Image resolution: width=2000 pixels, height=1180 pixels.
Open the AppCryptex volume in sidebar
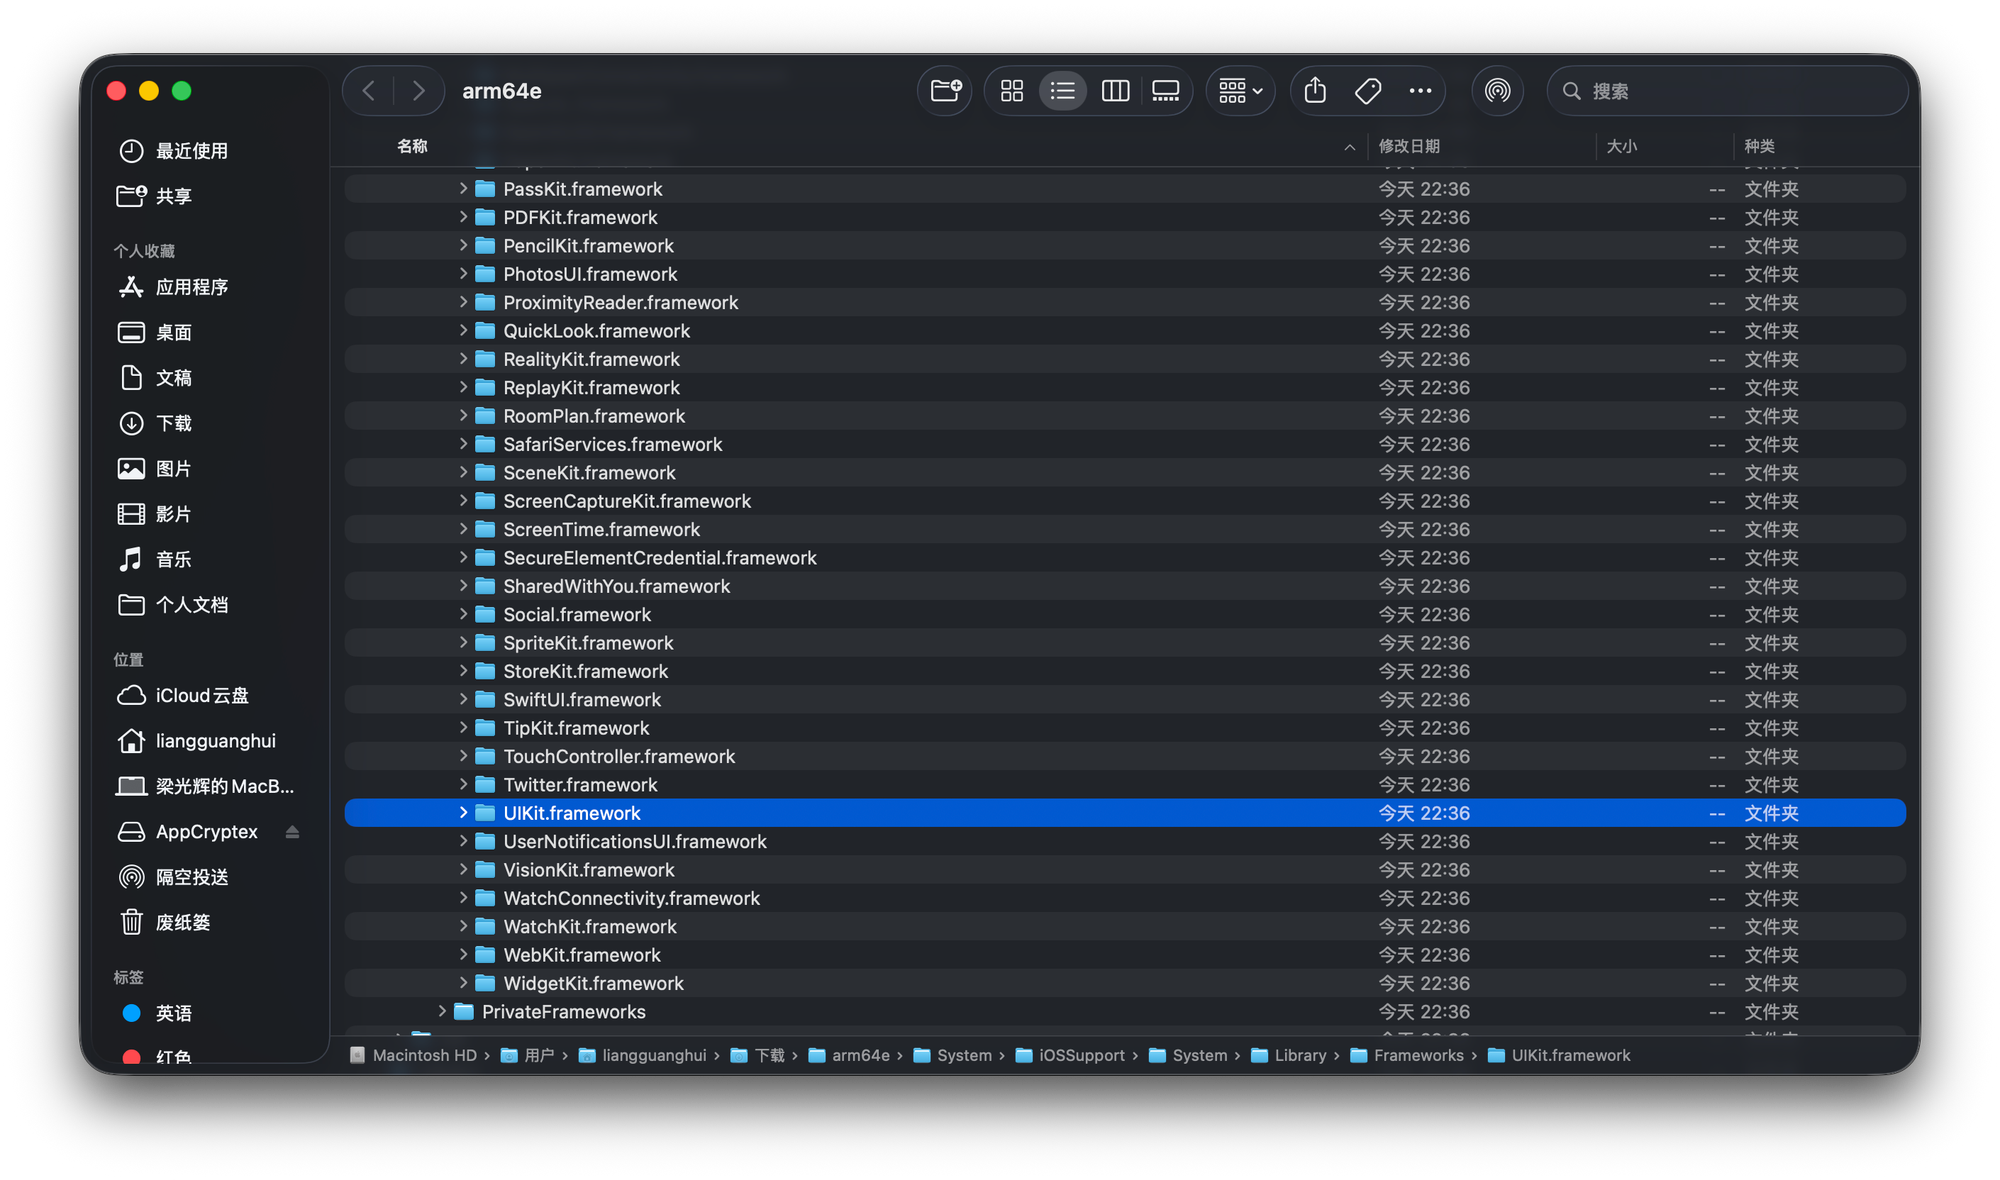[206, 832]
